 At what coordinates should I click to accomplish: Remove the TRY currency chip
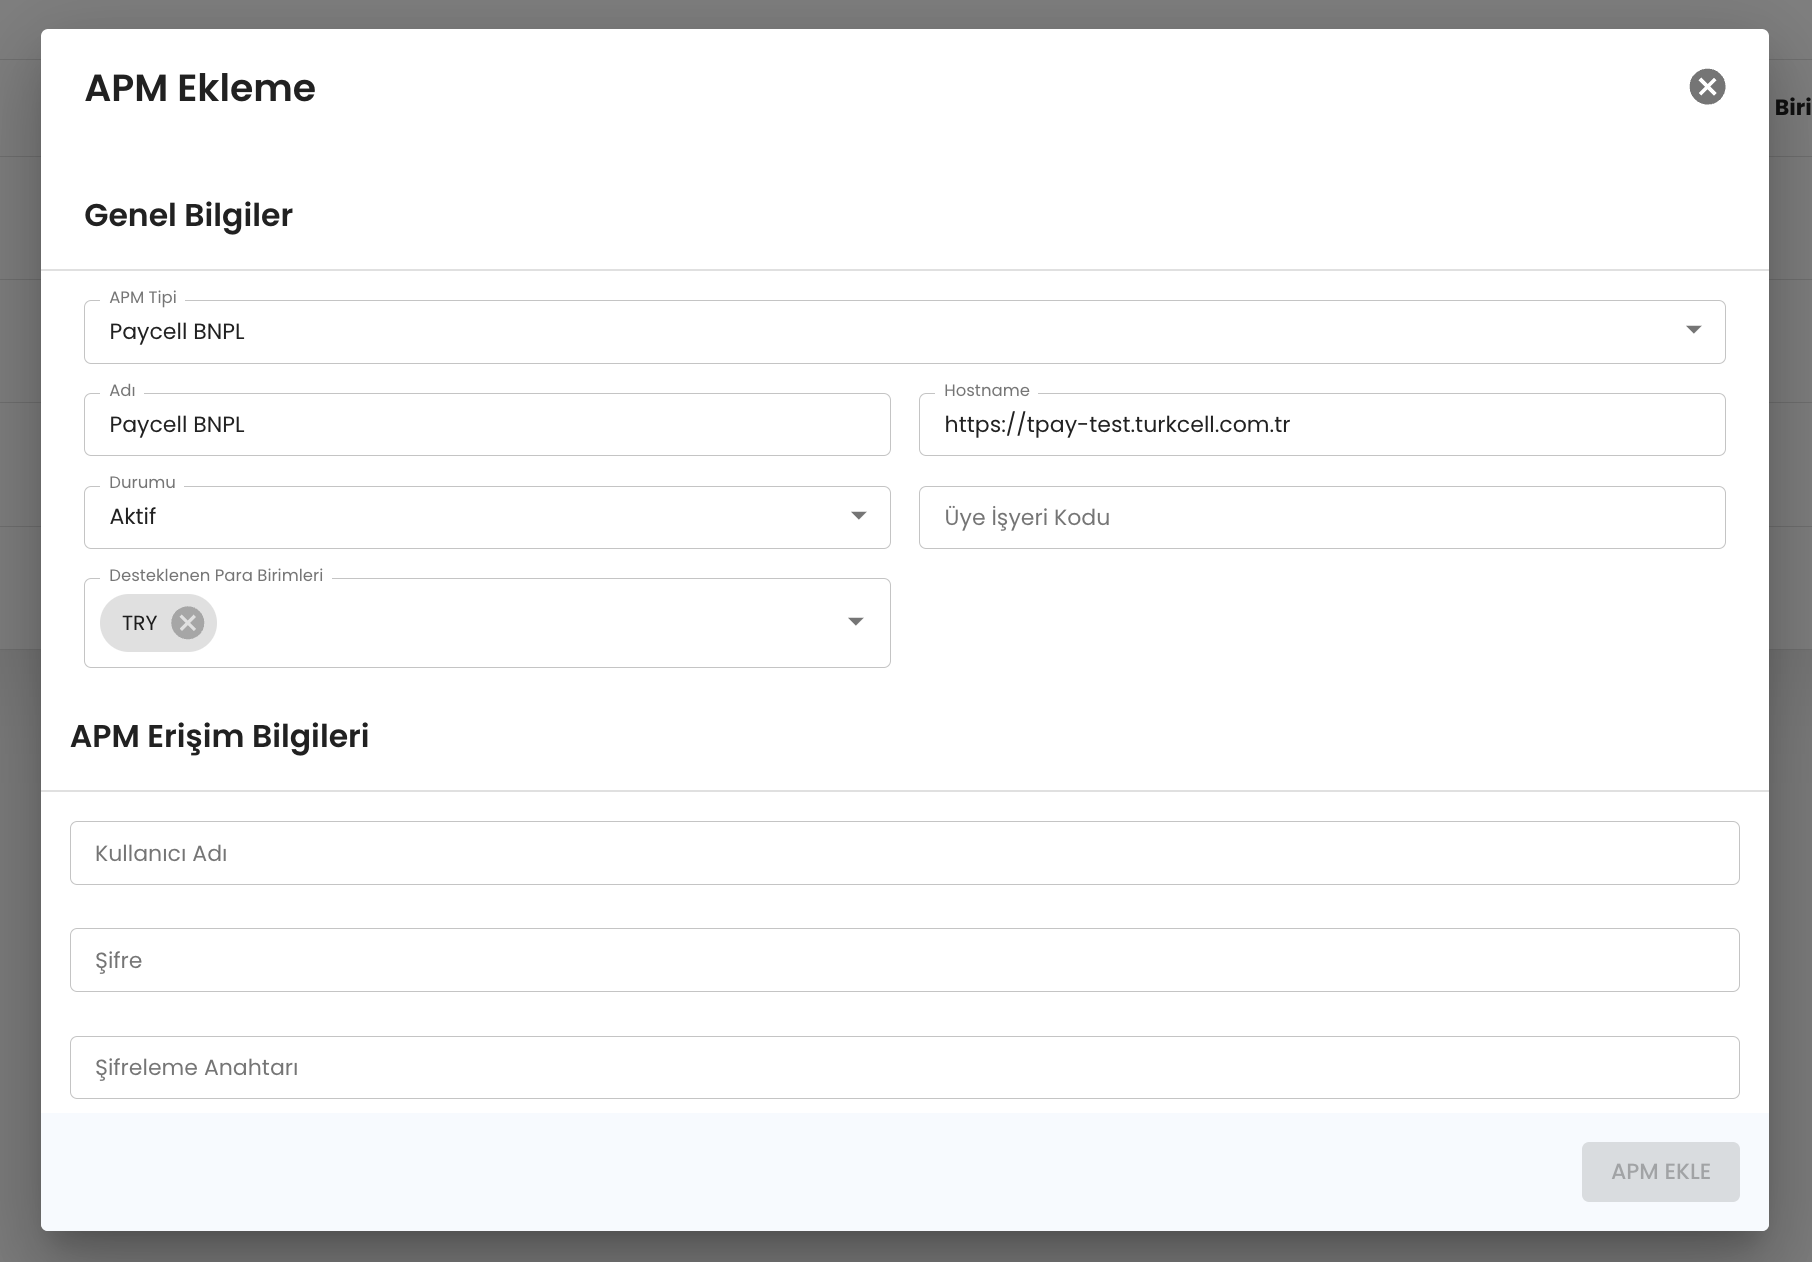pyautogui.click(x=187, y=623)
